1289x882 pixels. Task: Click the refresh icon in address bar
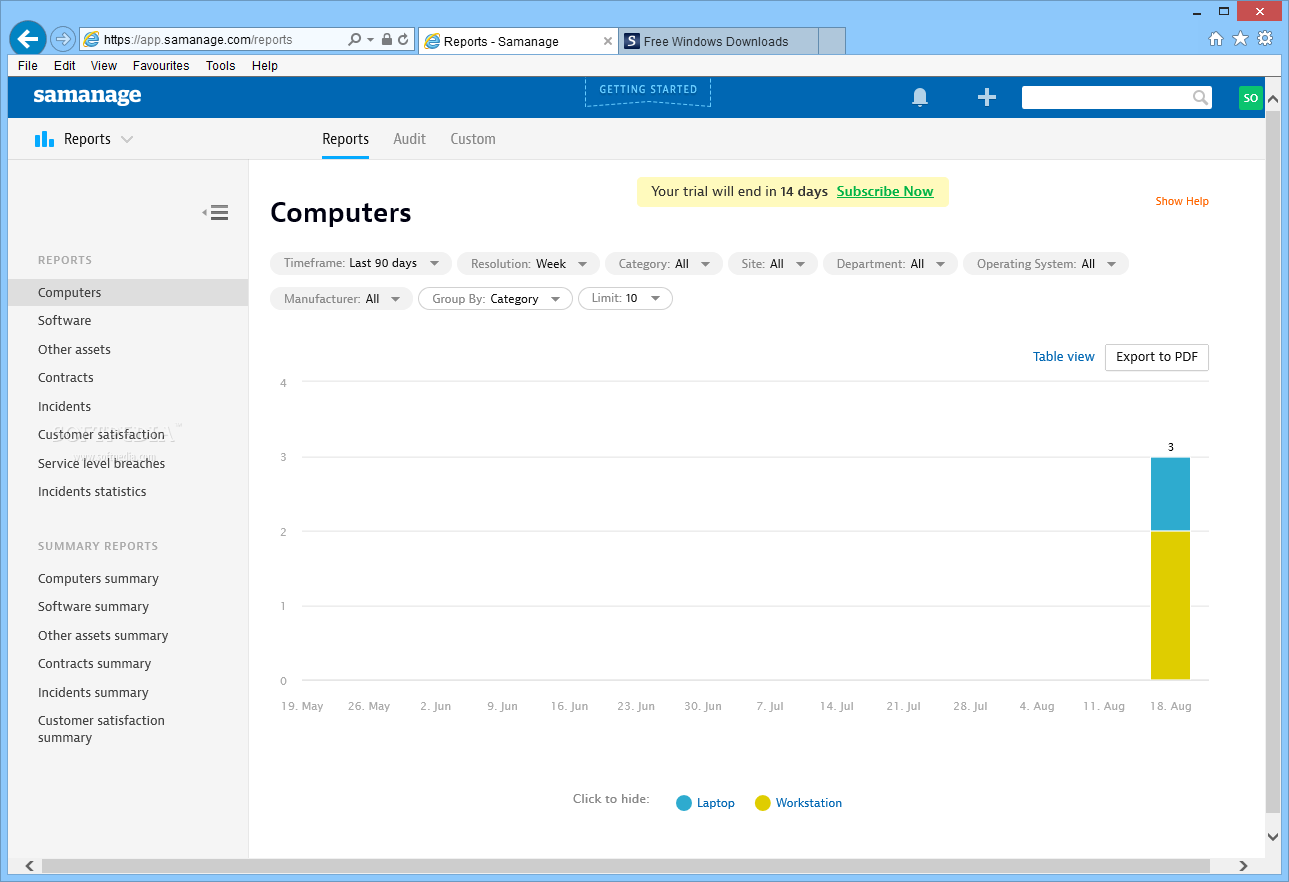tap(403, 40)
